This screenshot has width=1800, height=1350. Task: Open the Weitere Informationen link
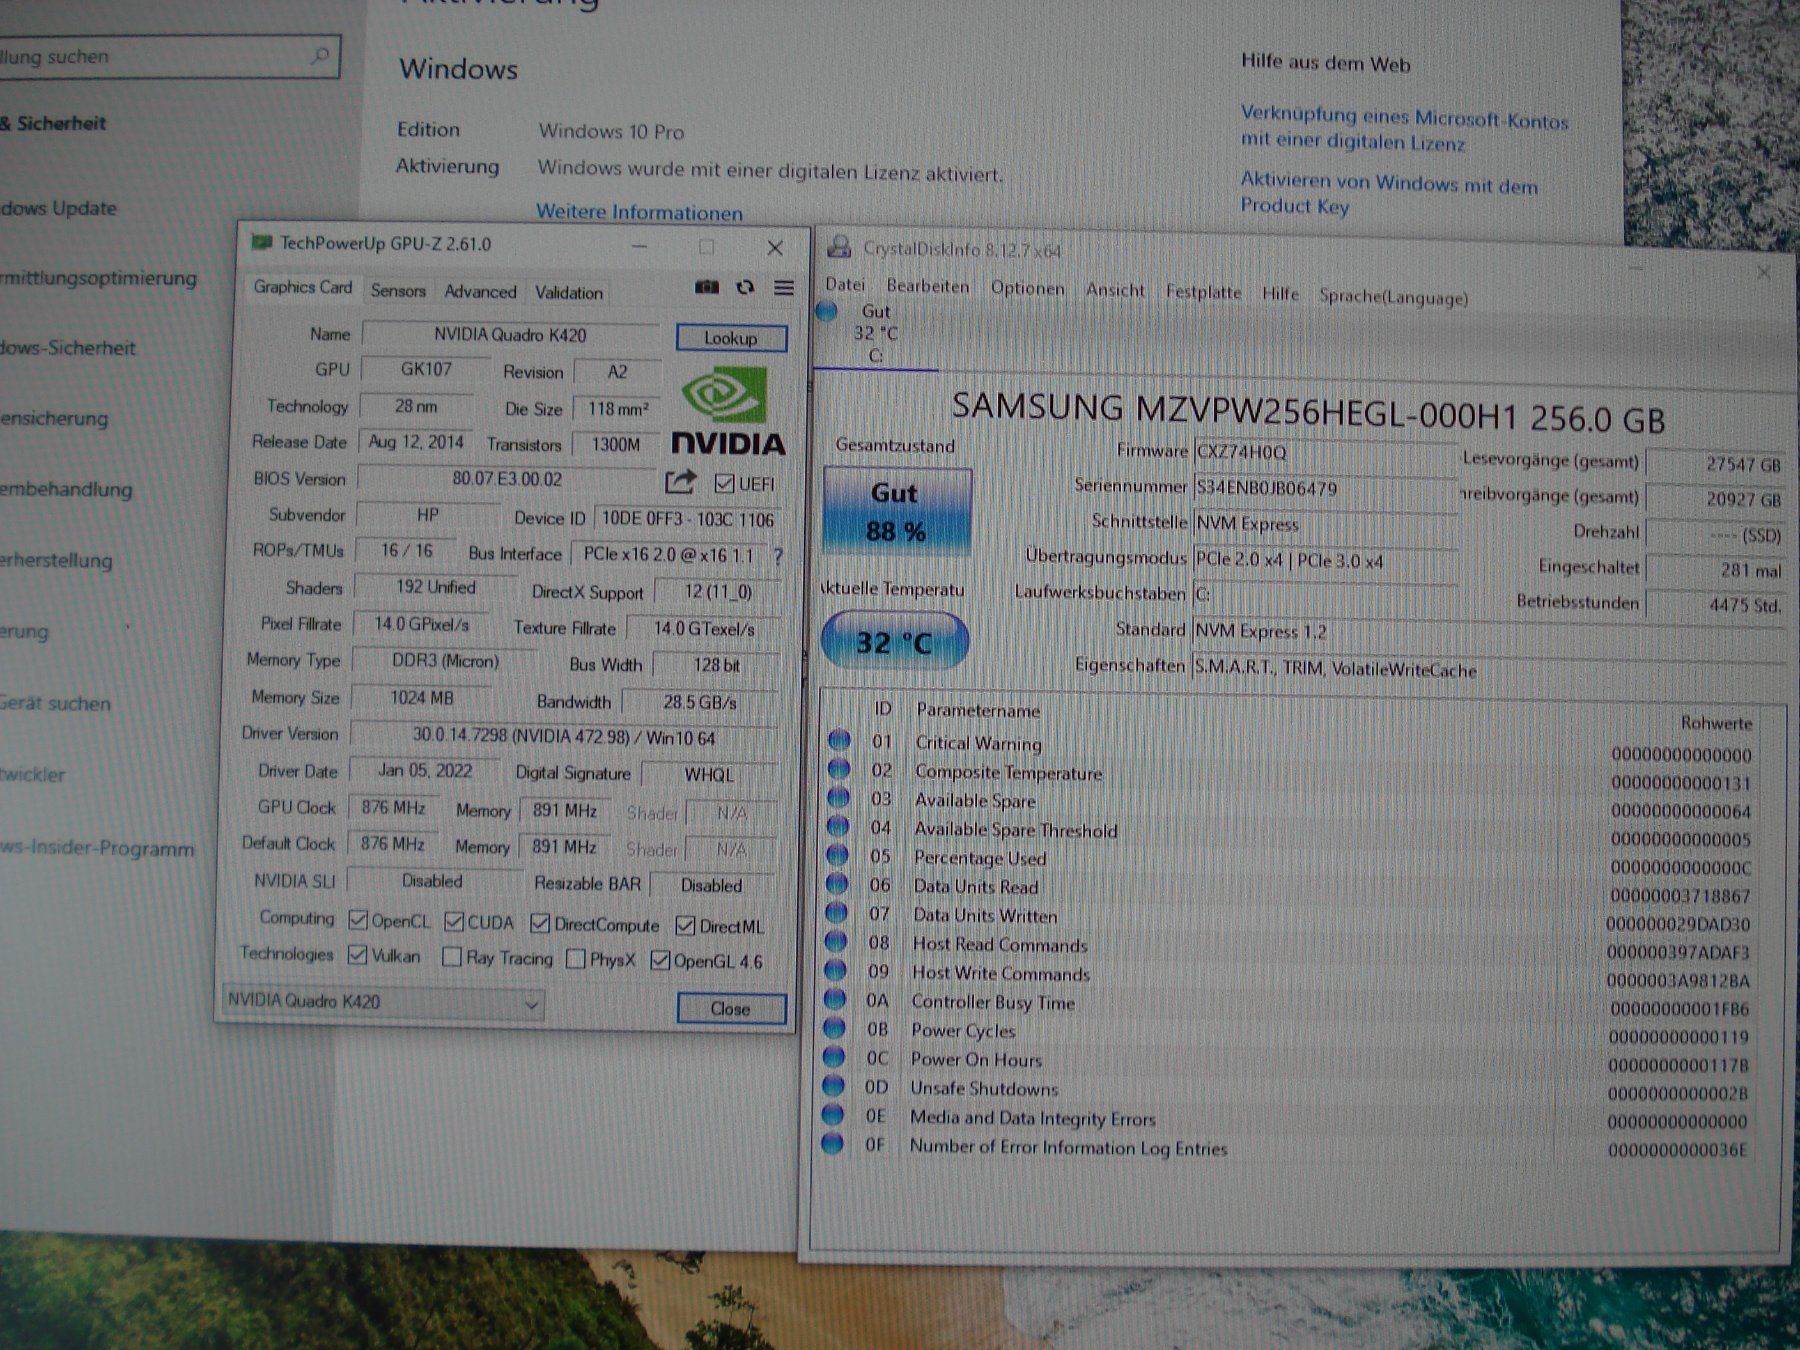pos(639,212)
